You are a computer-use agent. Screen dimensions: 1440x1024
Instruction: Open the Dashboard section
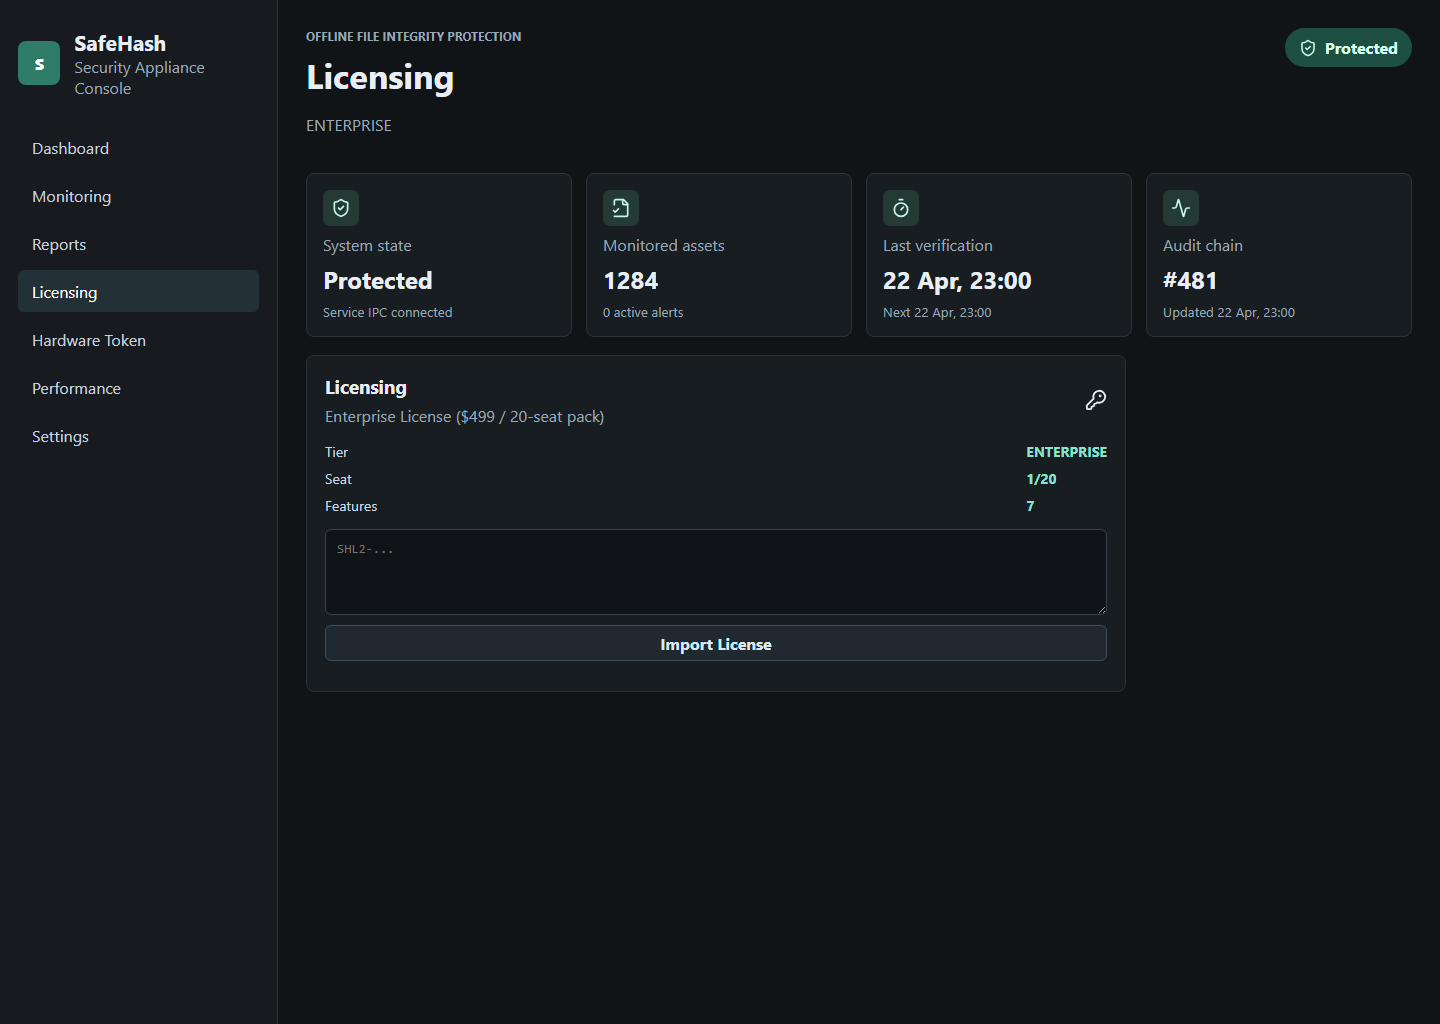[70, 148]
